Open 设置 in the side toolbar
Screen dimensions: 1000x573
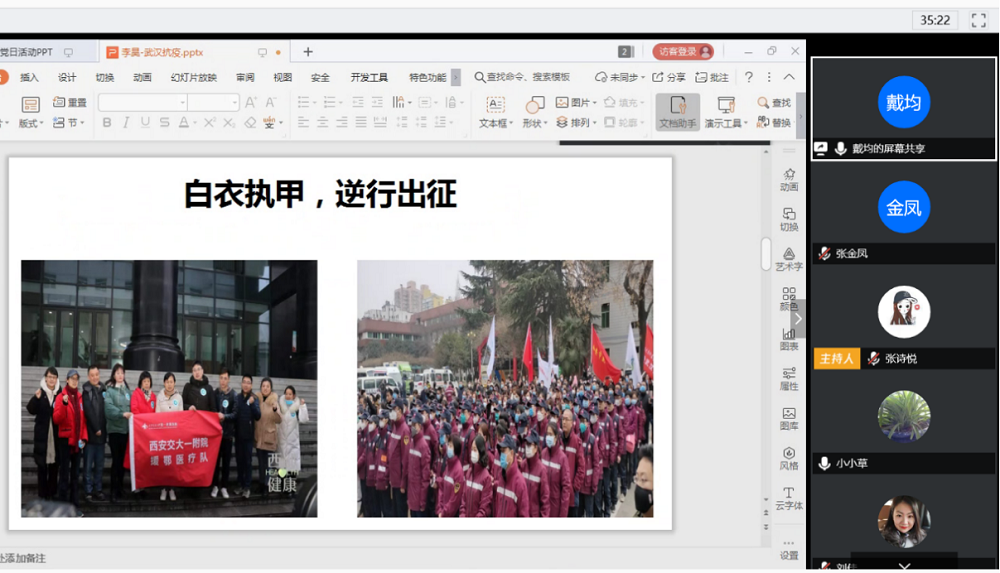(789, 549)
